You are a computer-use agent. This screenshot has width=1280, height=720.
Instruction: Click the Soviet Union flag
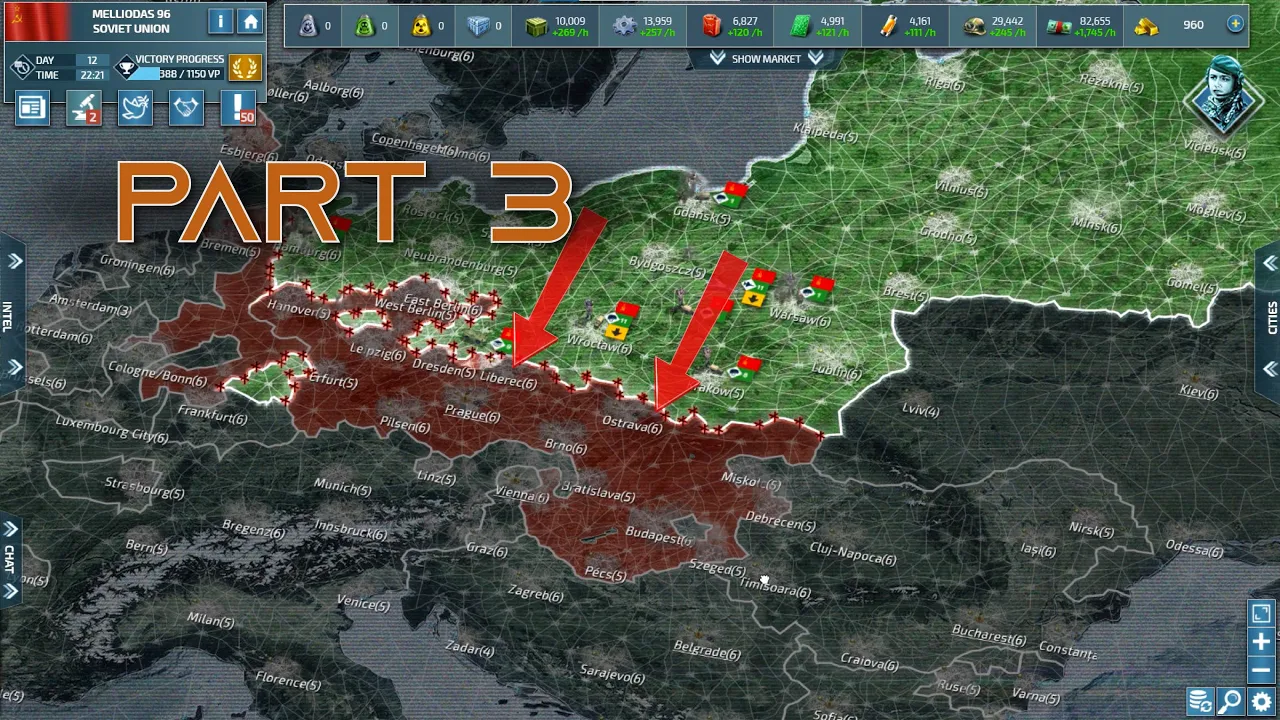coord(38,21)
